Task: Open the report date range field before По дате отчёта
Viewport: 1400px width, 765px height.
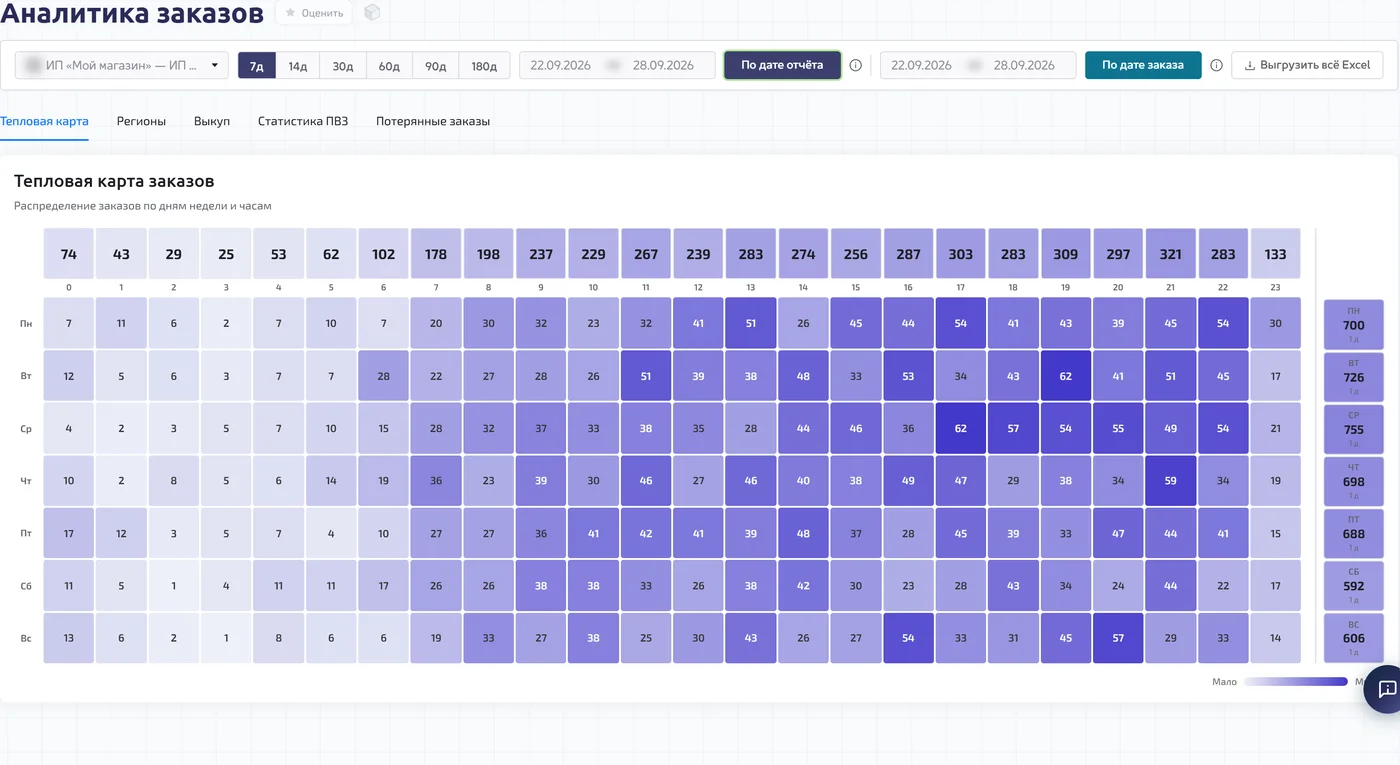Action: [617, 65]
